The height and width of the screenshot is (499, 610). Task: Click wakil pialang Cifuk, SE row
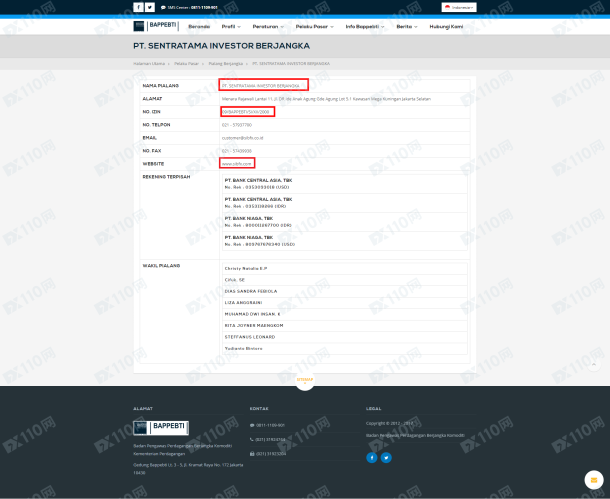[345, 280]
